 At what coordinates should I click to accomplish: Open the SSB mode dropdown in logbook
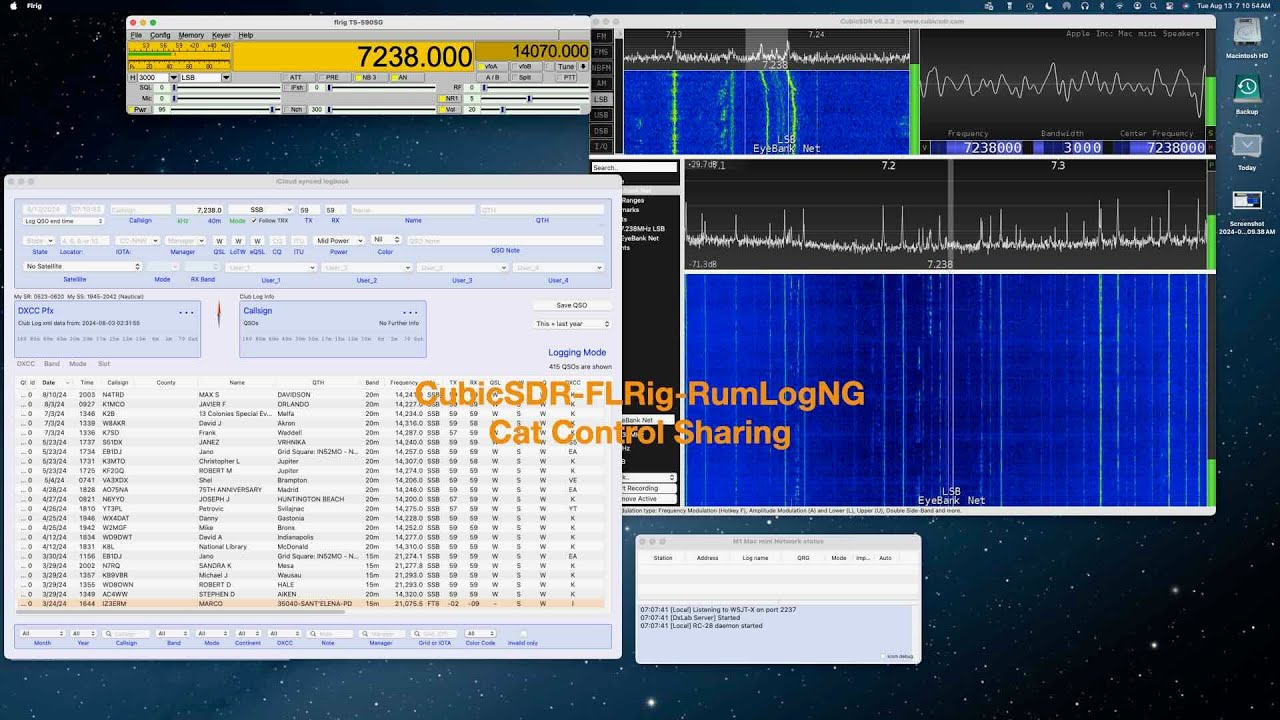[260, 210]
